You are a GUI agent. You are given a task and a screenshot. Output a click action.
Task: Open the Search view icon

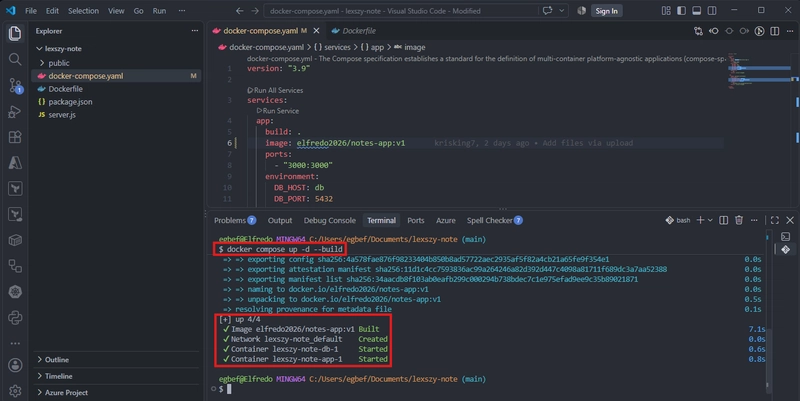coord(15,59)
